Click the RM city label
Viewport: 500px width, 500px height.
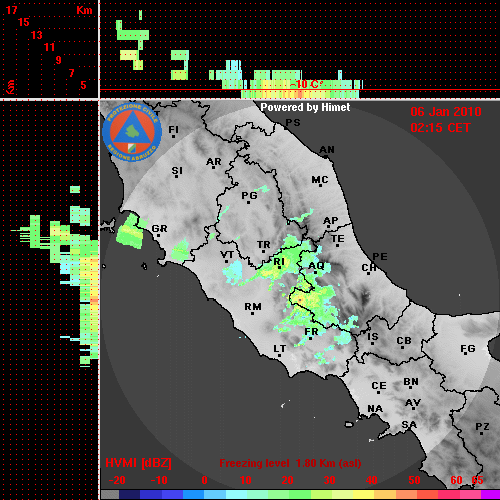(x=253, y=307)
